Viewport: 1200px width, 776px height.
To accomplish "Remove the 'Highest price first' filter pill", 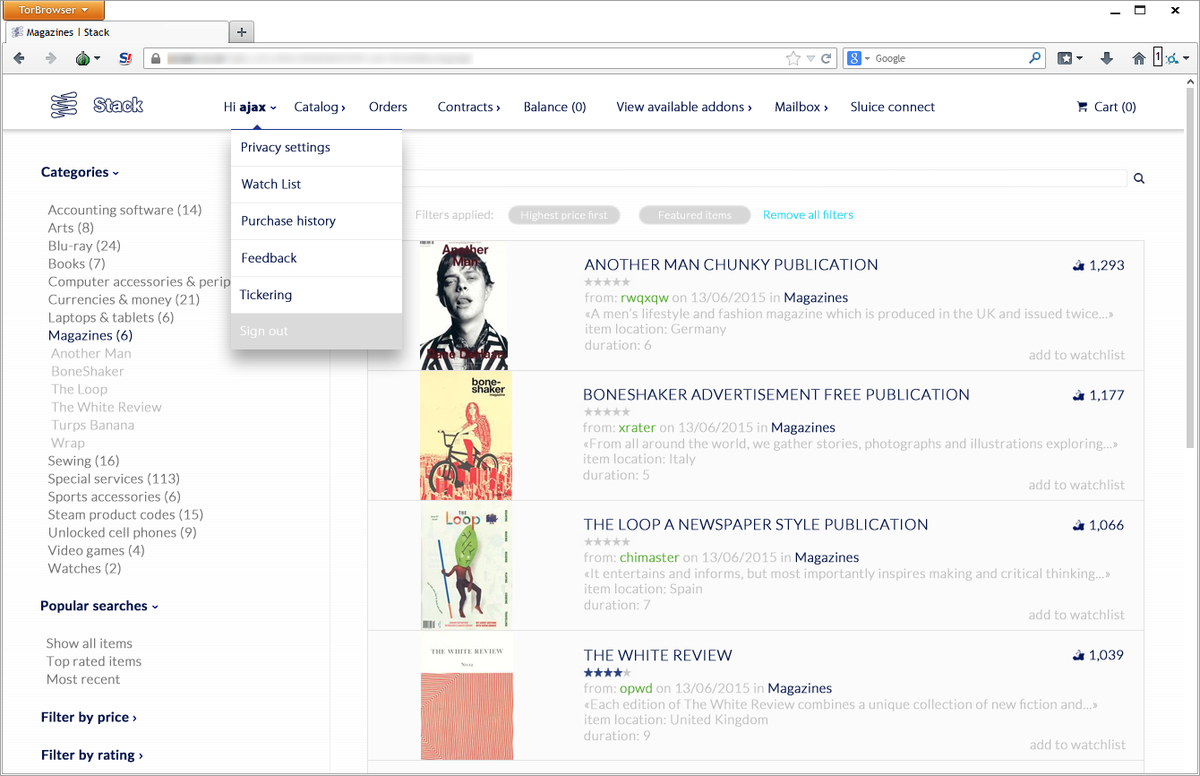I will (564, 215).
